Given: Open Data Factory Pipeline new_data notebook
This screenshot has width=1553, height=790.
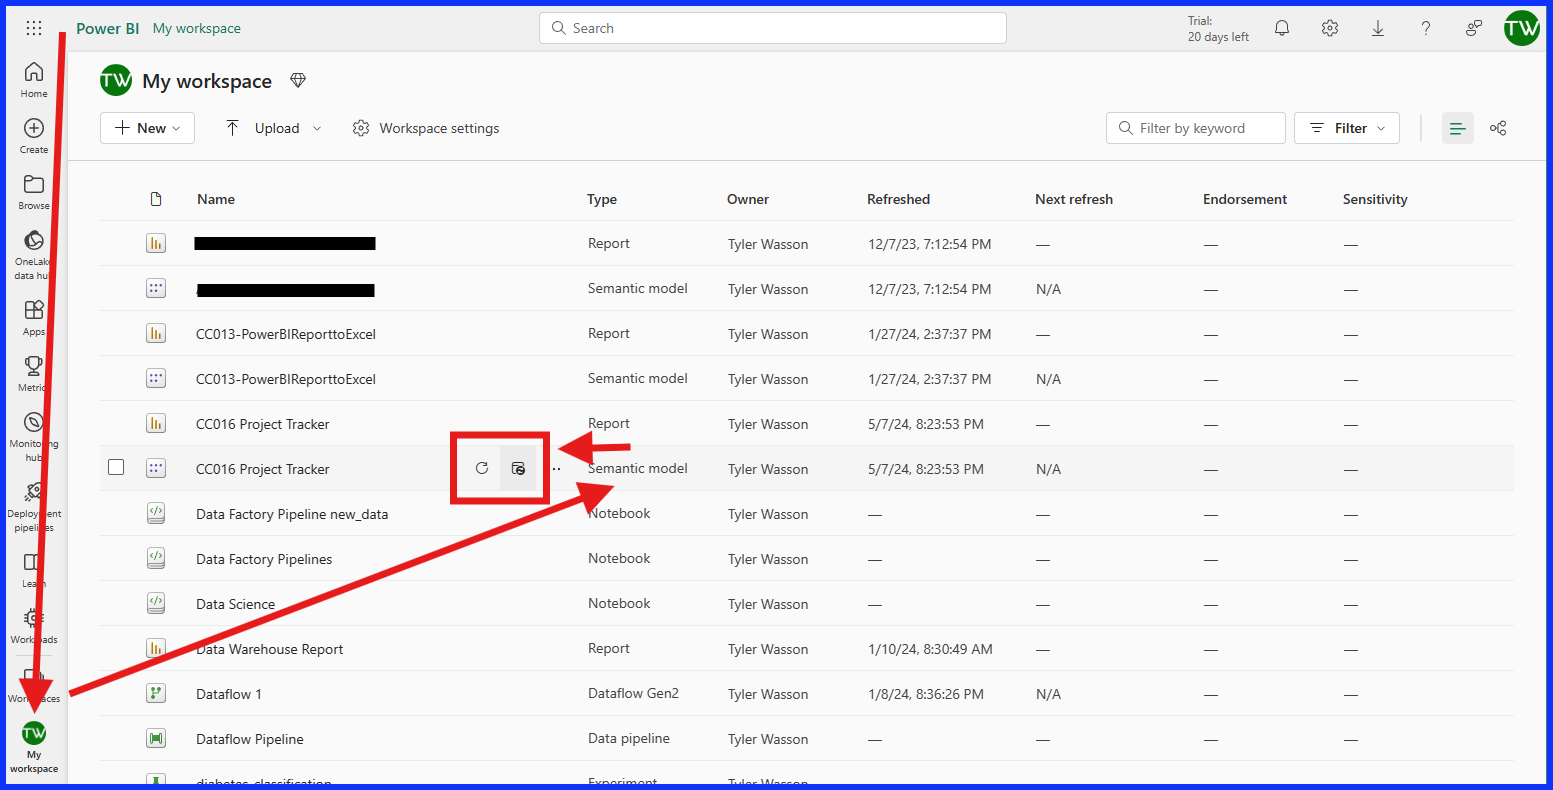Looking at the screenshot, I should pos(292,514).
